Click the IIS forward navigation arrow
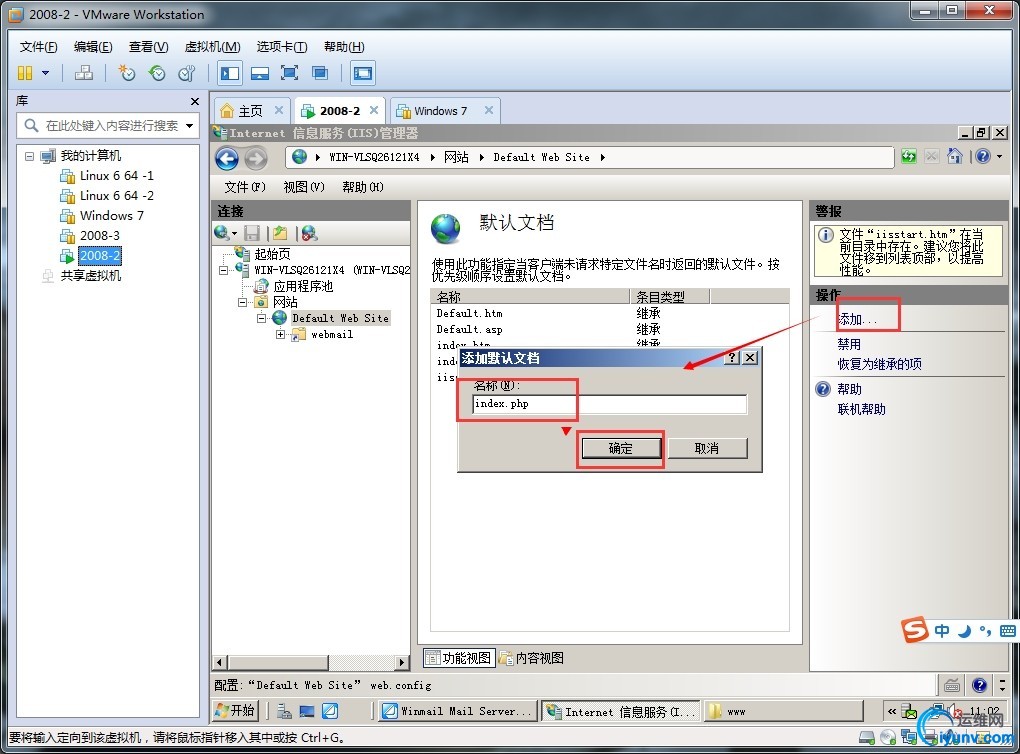The height and width of the screenshot is (754, 1020). [x=256, y=158]
